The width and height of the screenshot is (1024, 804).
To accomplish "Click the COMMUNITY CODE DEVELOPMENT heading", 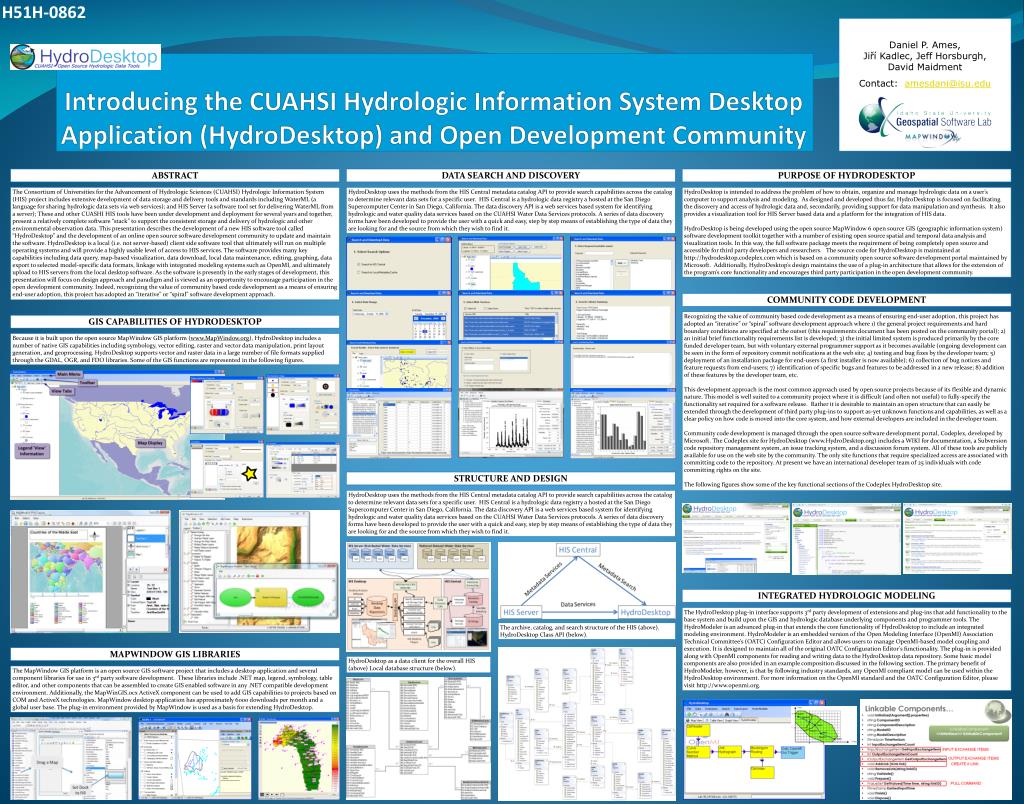I will [x=846, y=300].
